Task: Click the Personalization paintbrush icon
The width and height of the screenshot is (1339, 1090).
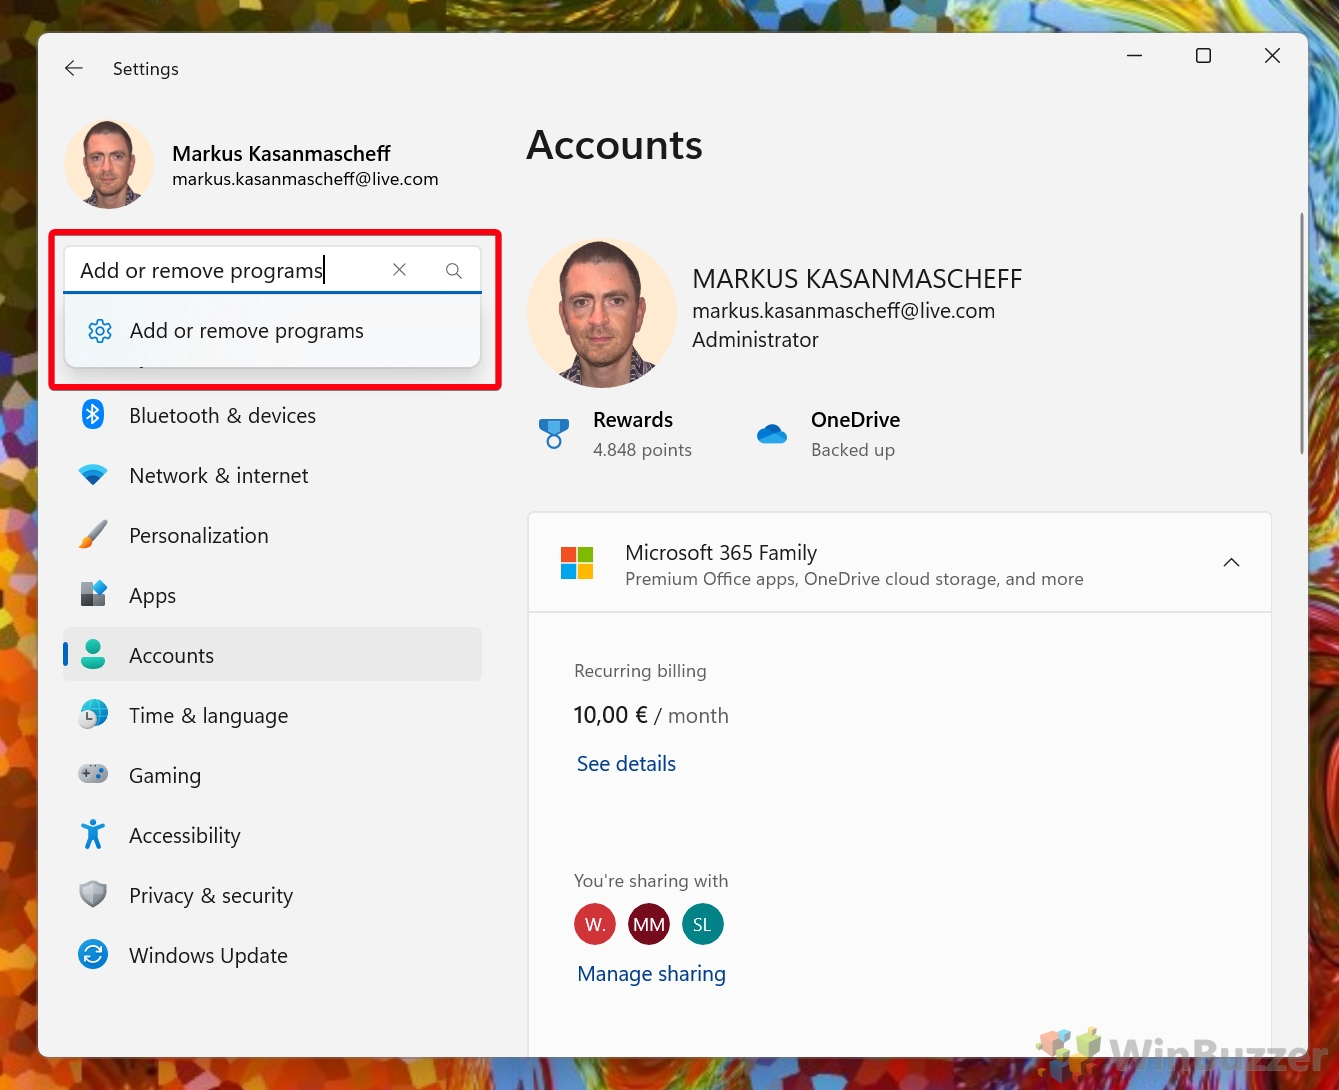Action: click(93, 536)
